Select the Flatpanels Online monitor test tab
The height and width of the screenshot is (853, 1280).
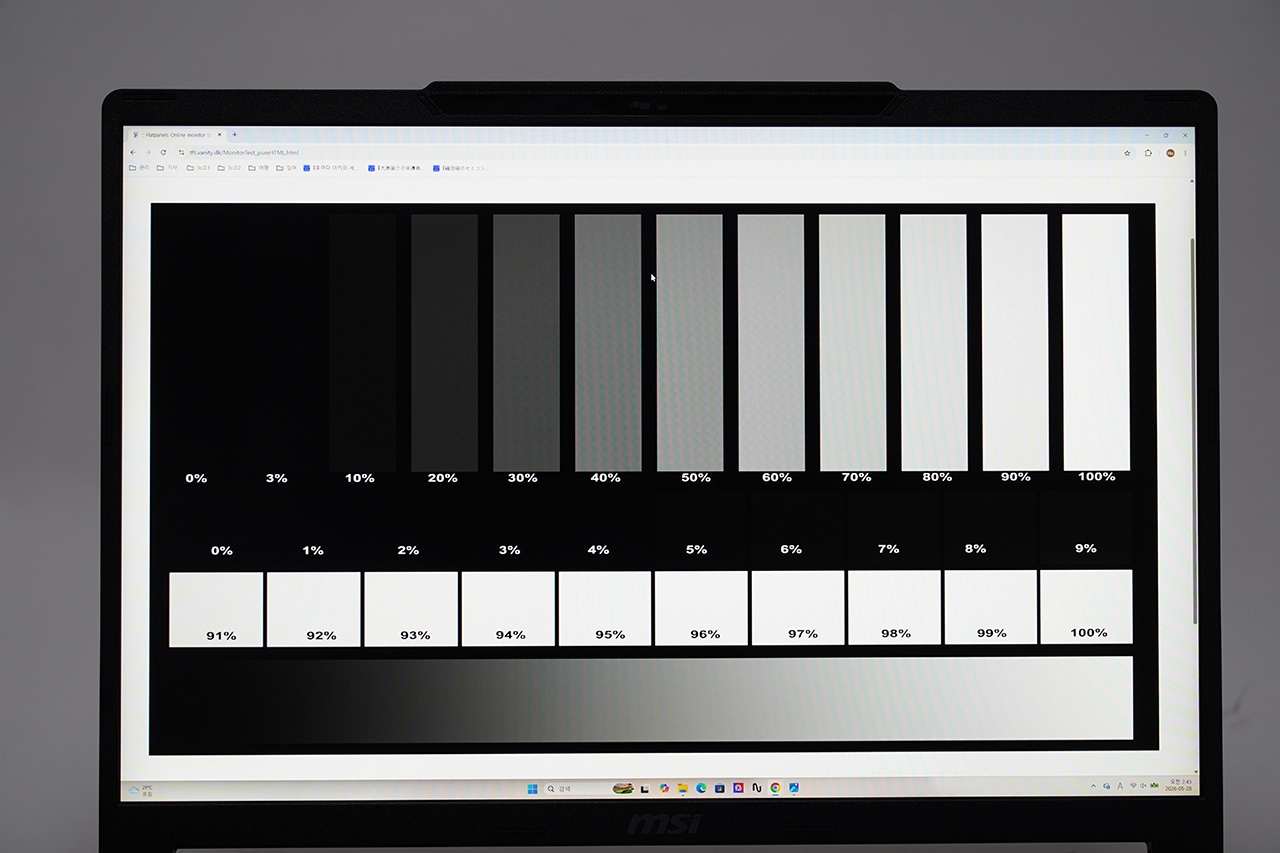[x=176, y=134]
